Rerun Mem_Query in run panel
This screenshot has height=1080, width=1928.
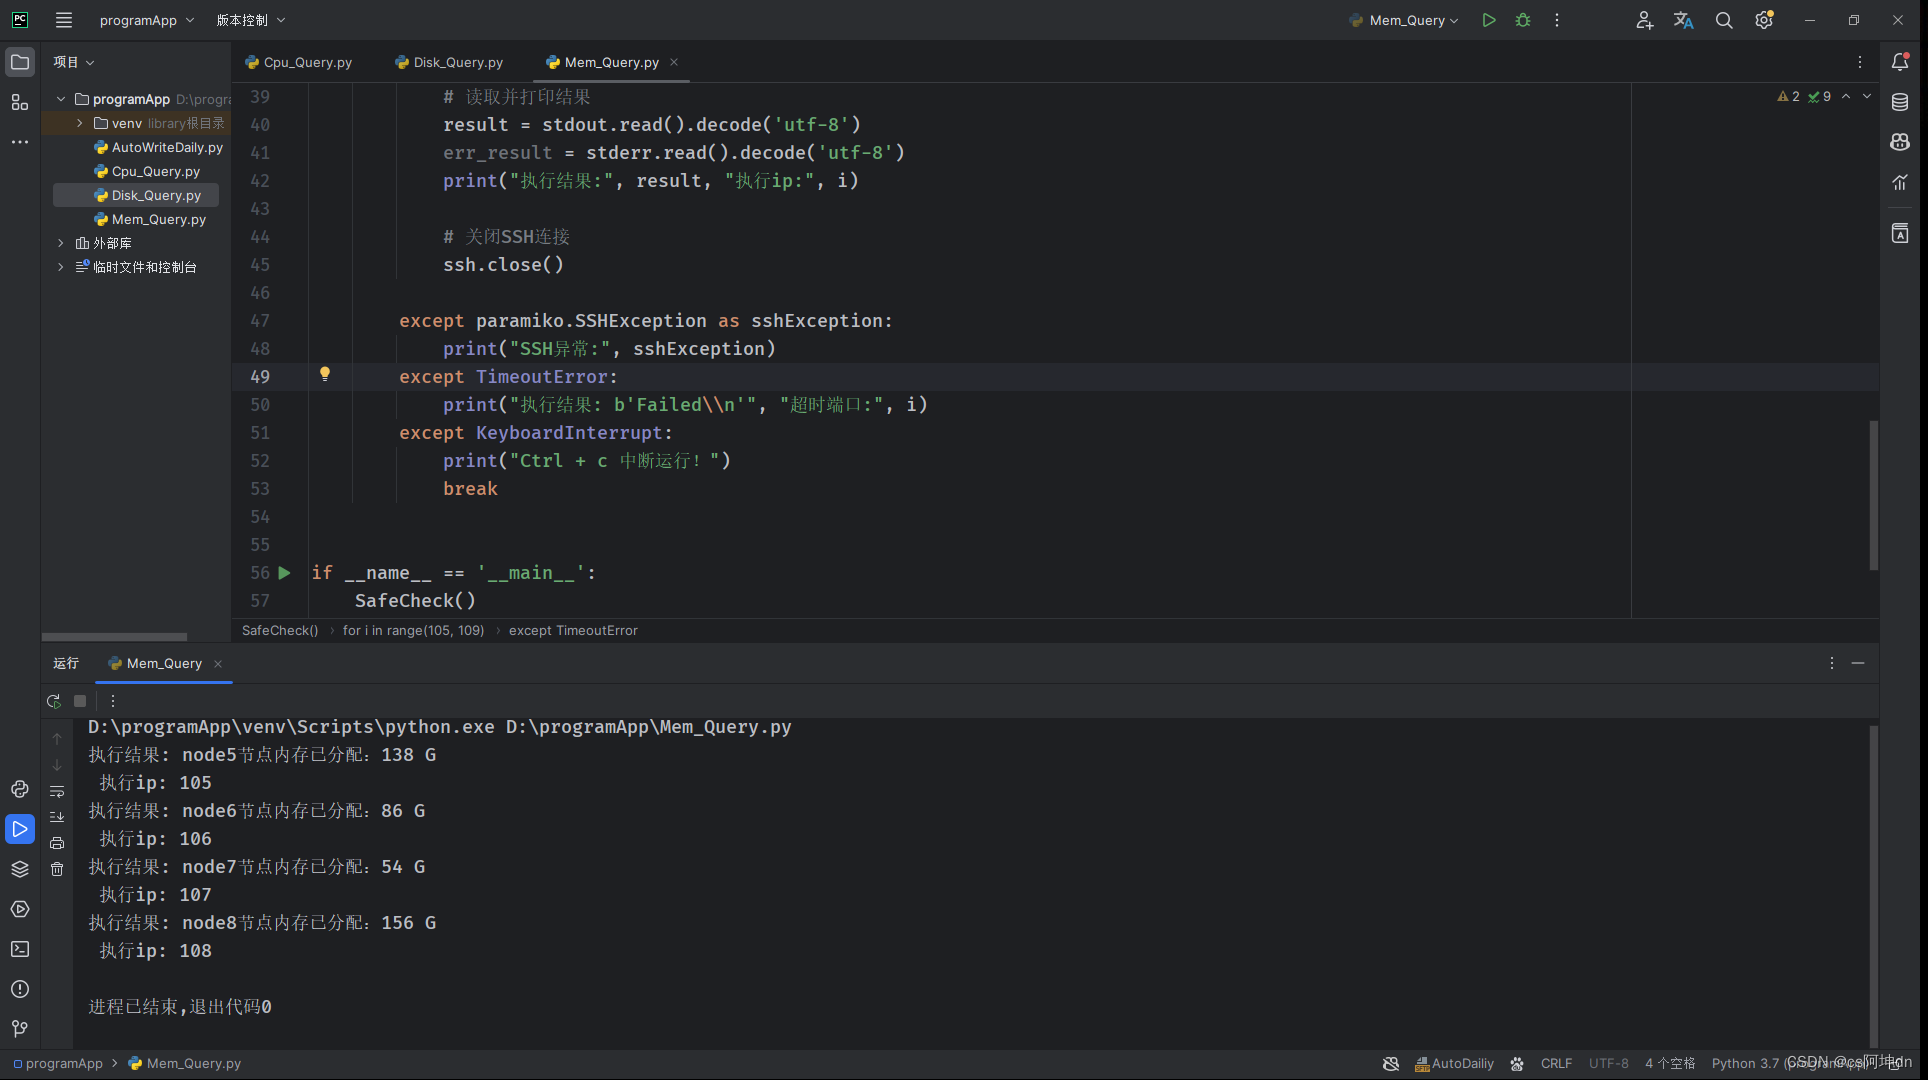[54, 701]
